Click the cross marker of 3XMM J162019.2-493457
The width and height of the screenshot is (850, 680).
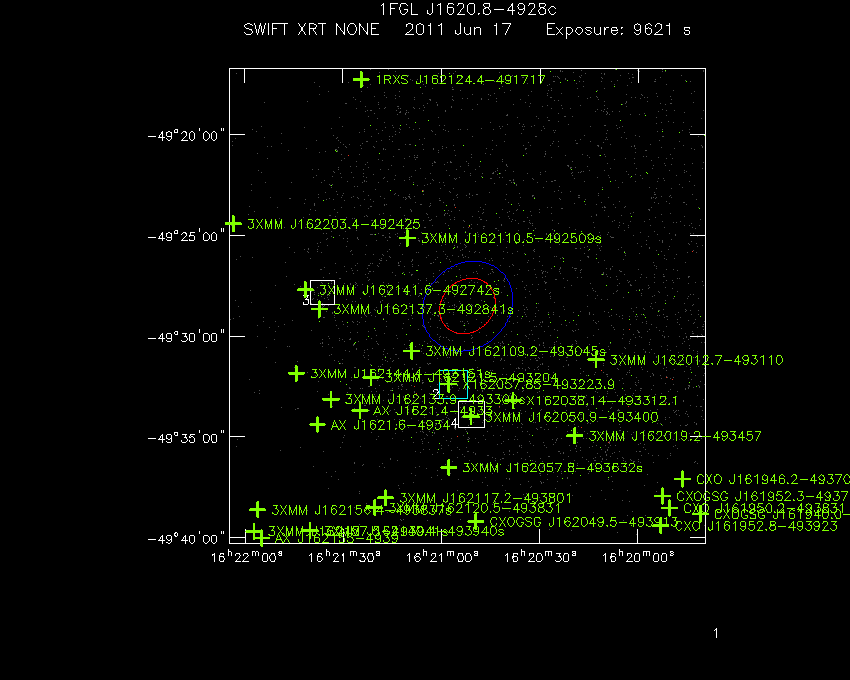pyautogui.click(x=575, y=435)
